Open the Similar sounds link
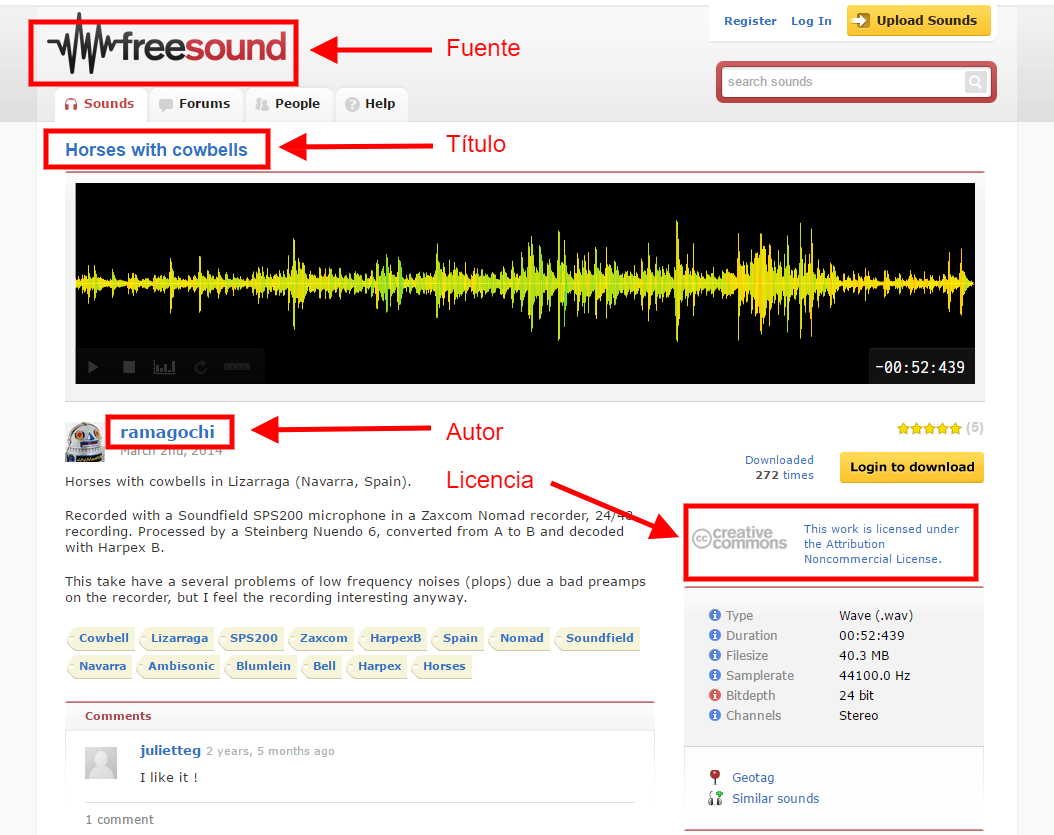 (x=775, y=799)
